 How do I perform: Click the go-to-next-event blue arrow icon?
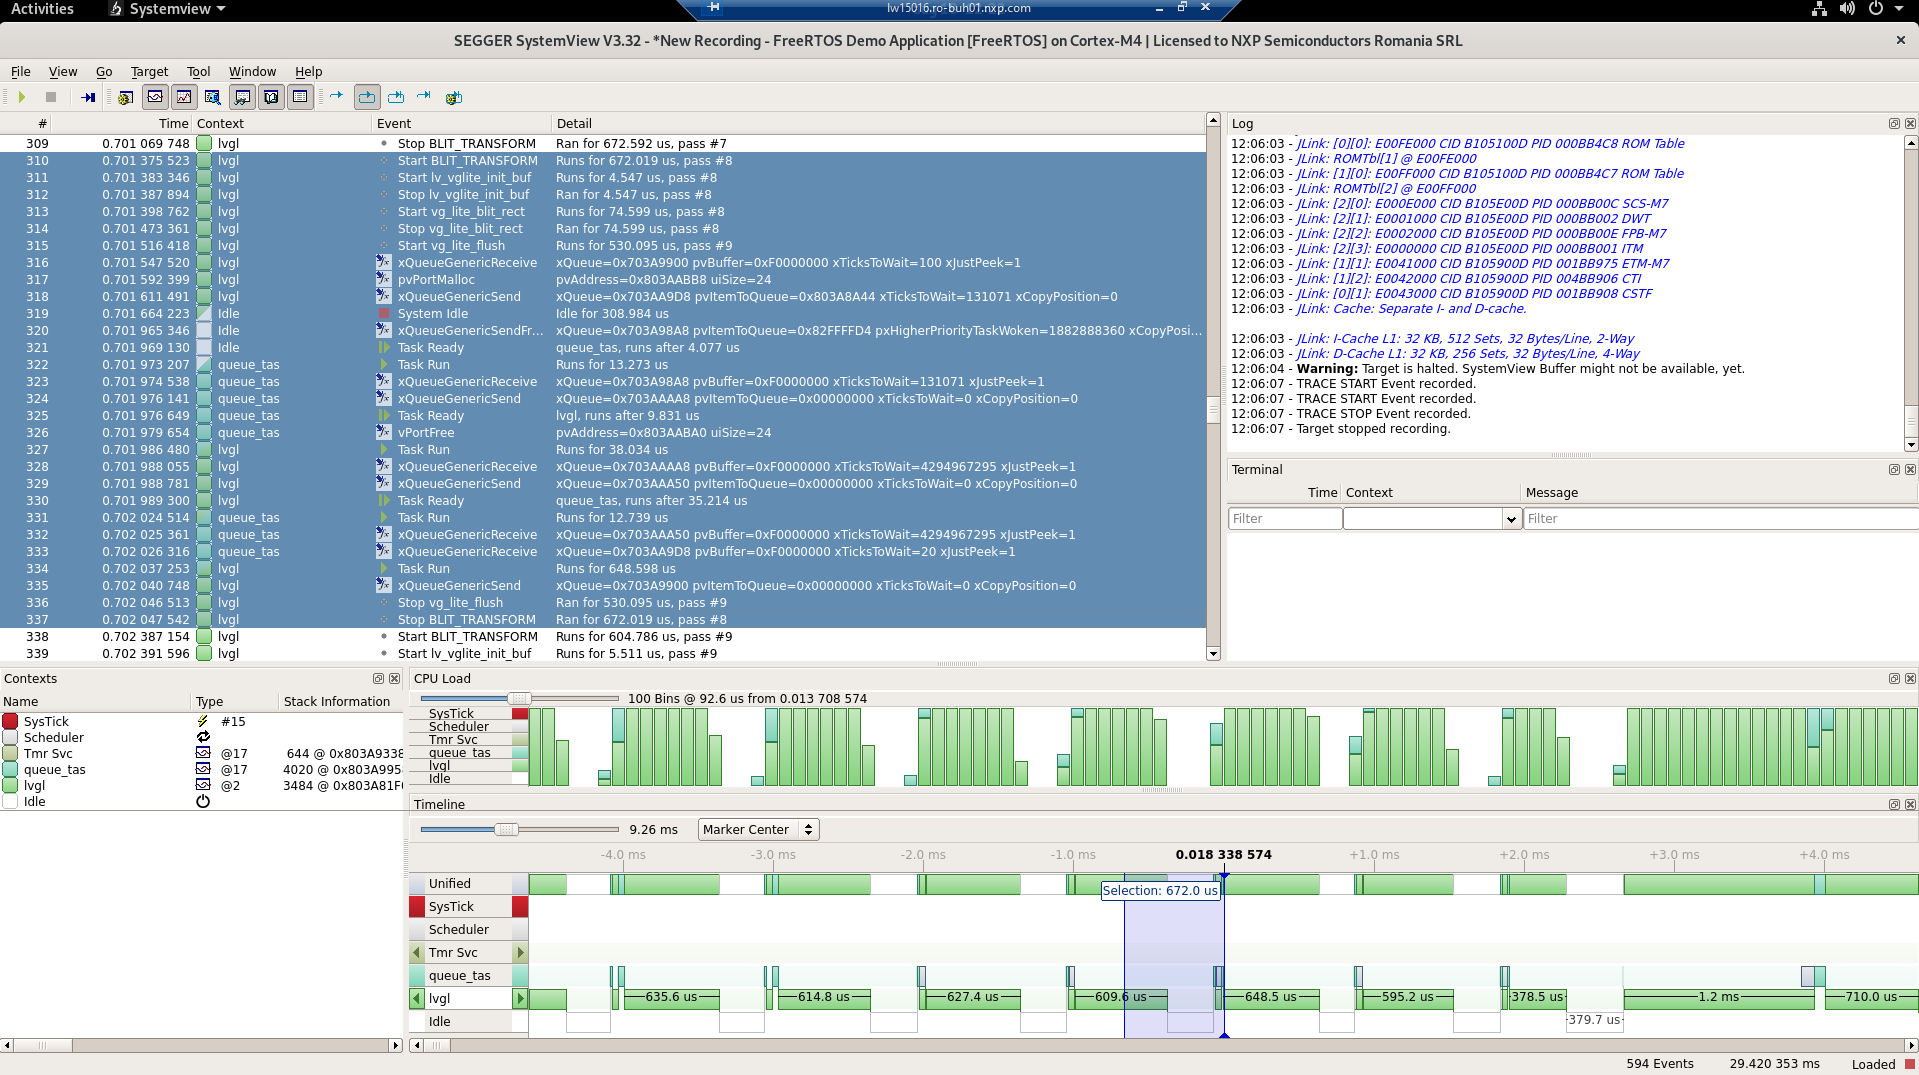coord(337,97)
